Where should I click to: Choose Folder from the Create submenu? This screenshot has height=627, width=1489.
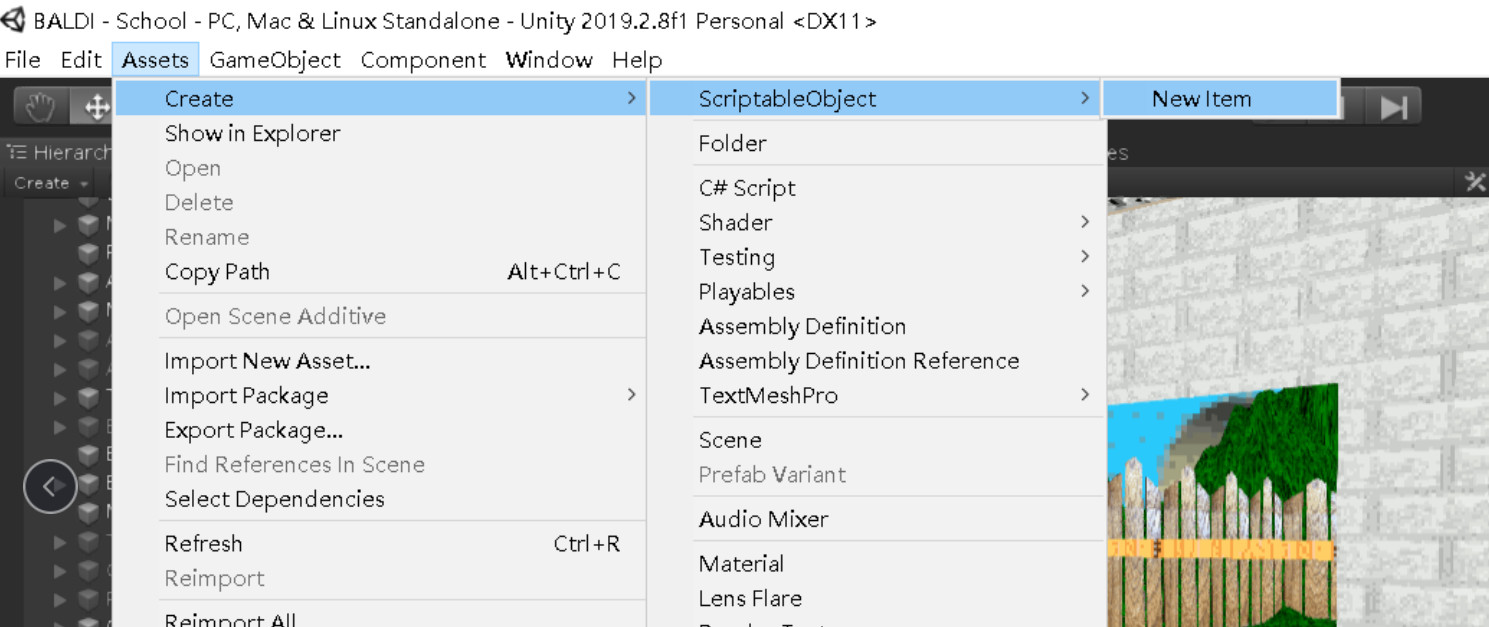click(x=732, y=143)
